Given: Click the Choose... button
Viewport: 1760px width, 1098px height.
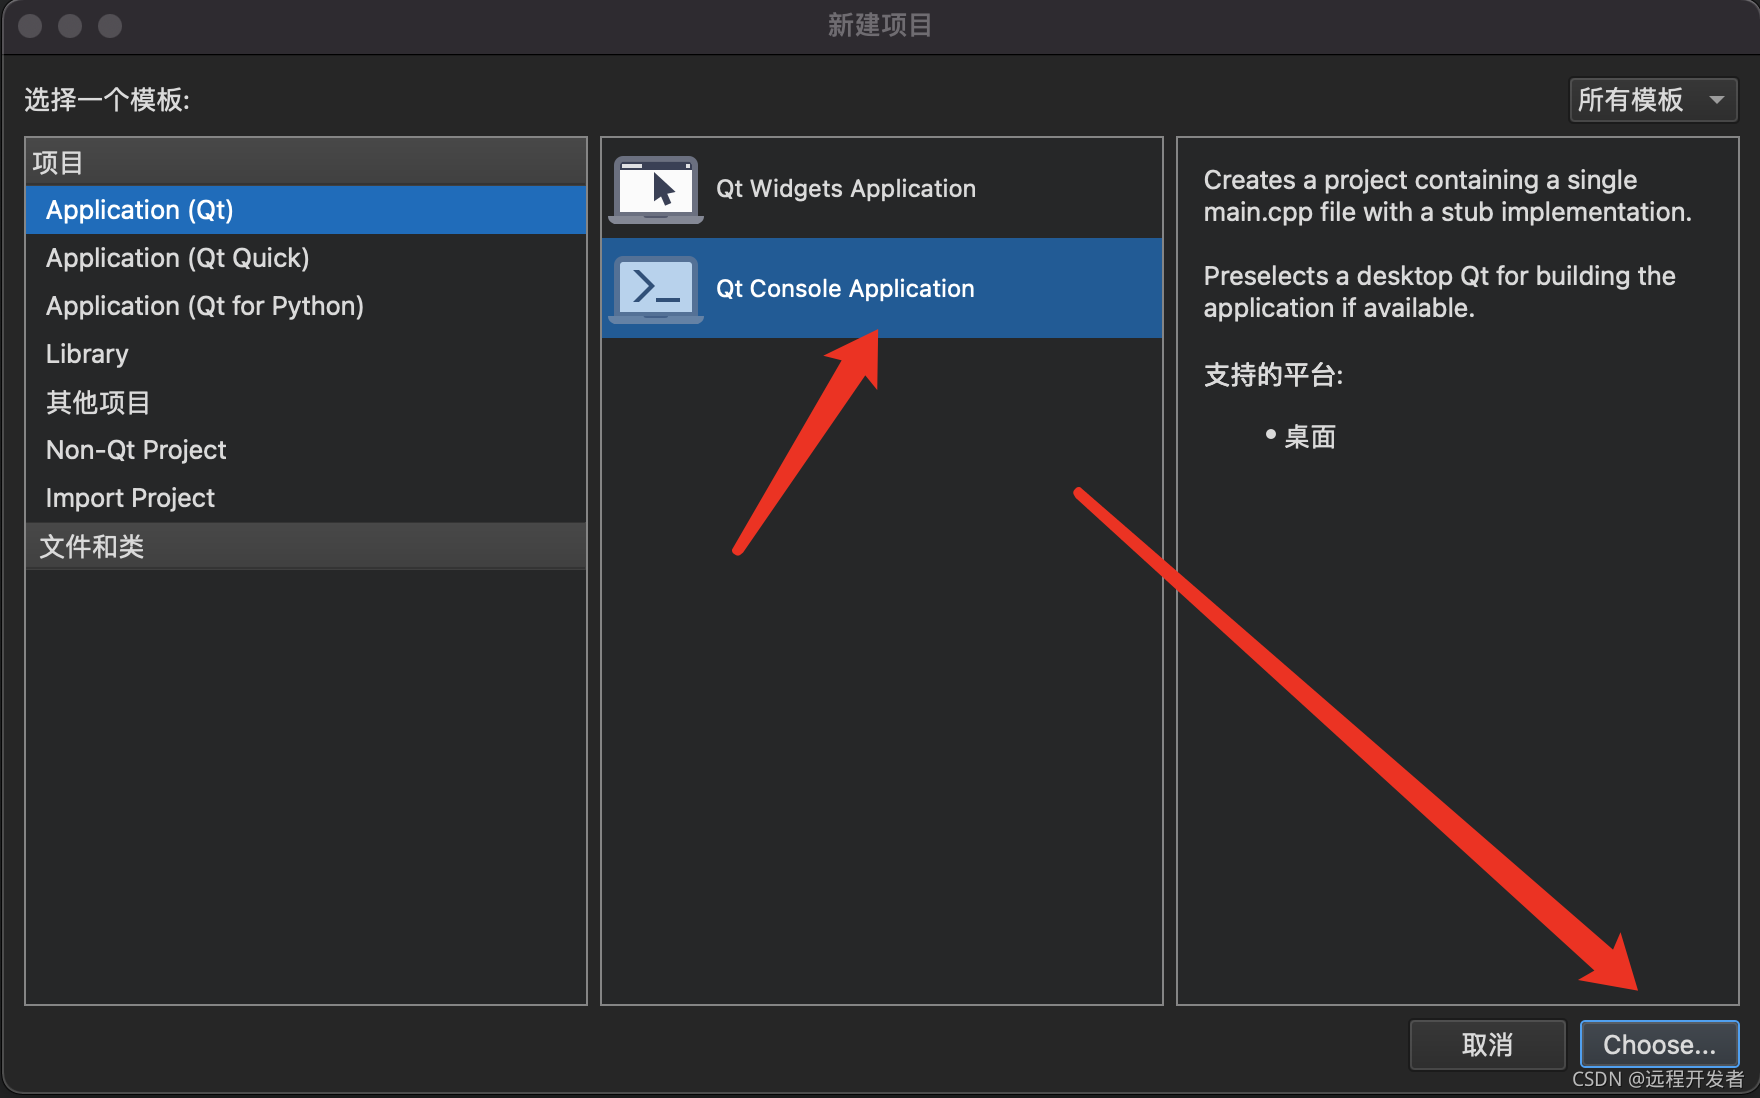Looking at the screenshot, I should [x=1659, y=1045].
